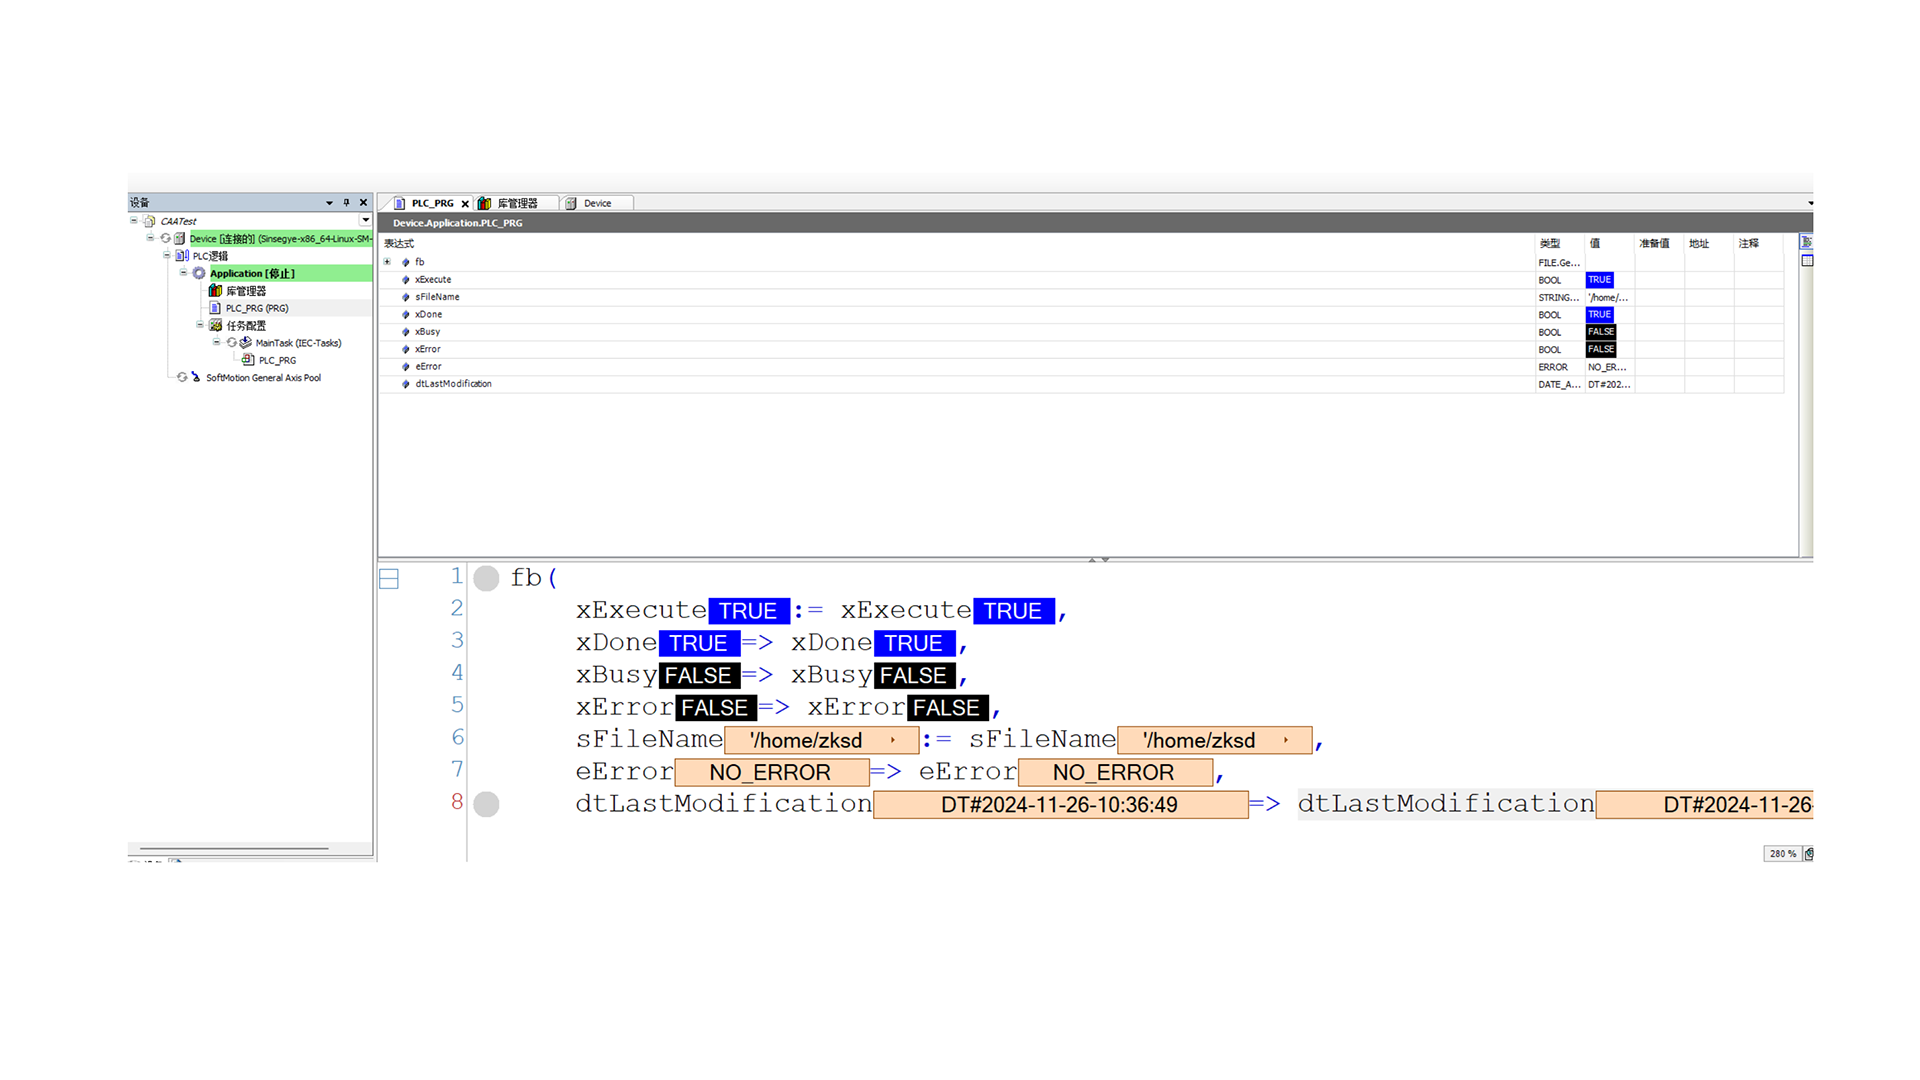Click the variable icon next to fb

(406, 262)
